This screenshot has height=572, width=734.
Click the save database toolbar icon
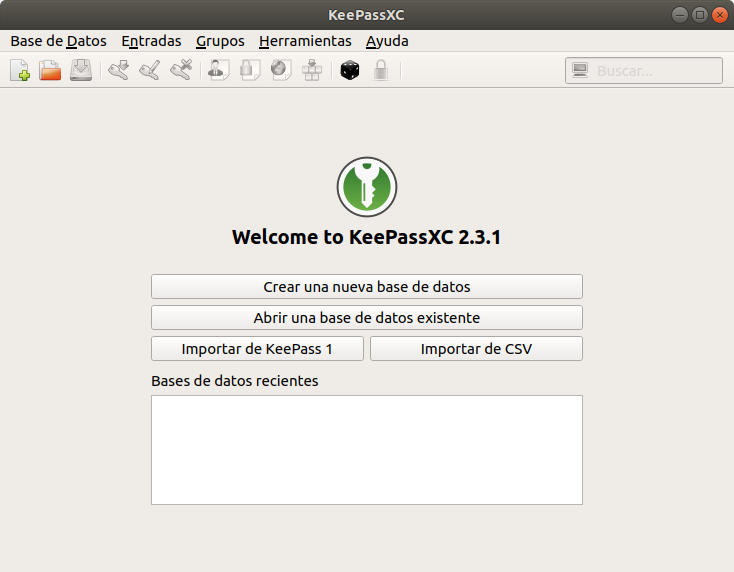pos(81,71)
